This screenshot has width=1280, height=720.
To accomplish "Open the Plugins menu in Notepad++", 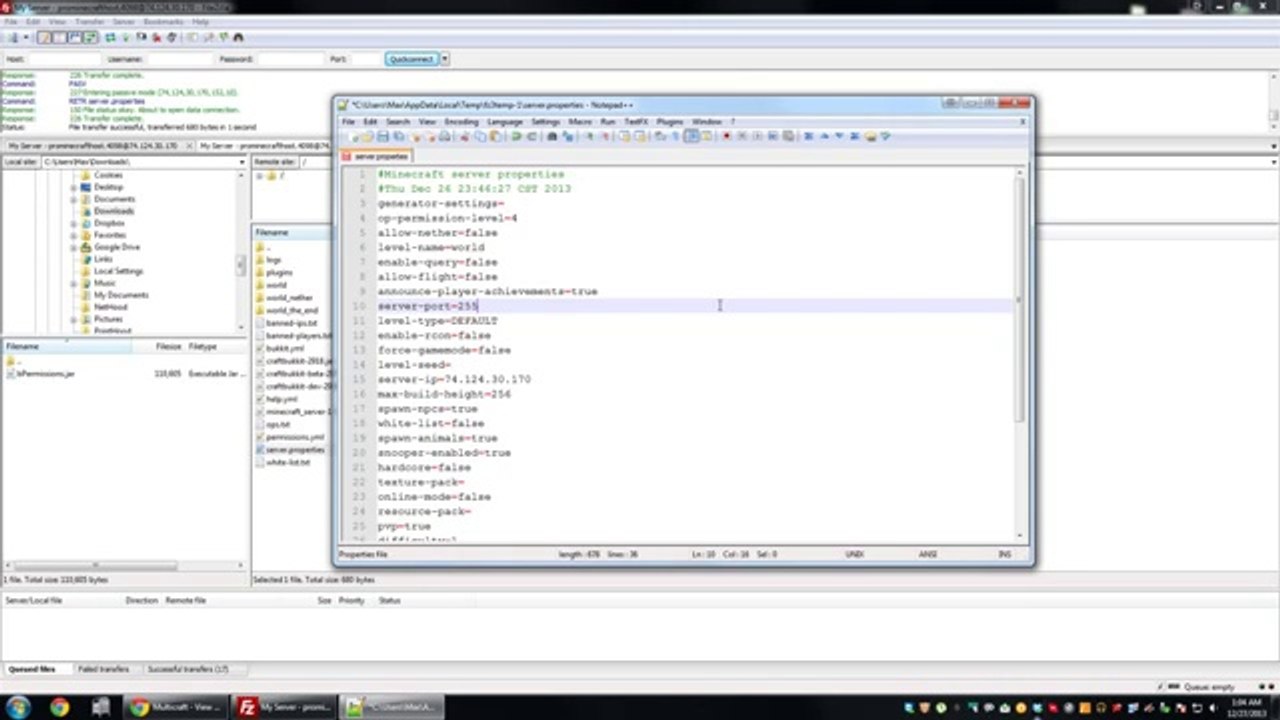I will (669, 122).
